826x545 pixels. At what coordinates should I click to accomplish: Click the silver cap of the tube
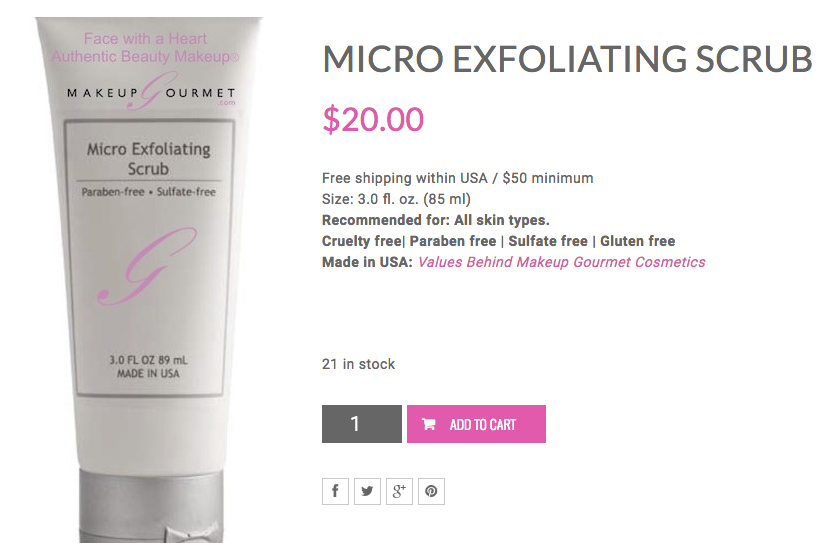coord(151,507)
